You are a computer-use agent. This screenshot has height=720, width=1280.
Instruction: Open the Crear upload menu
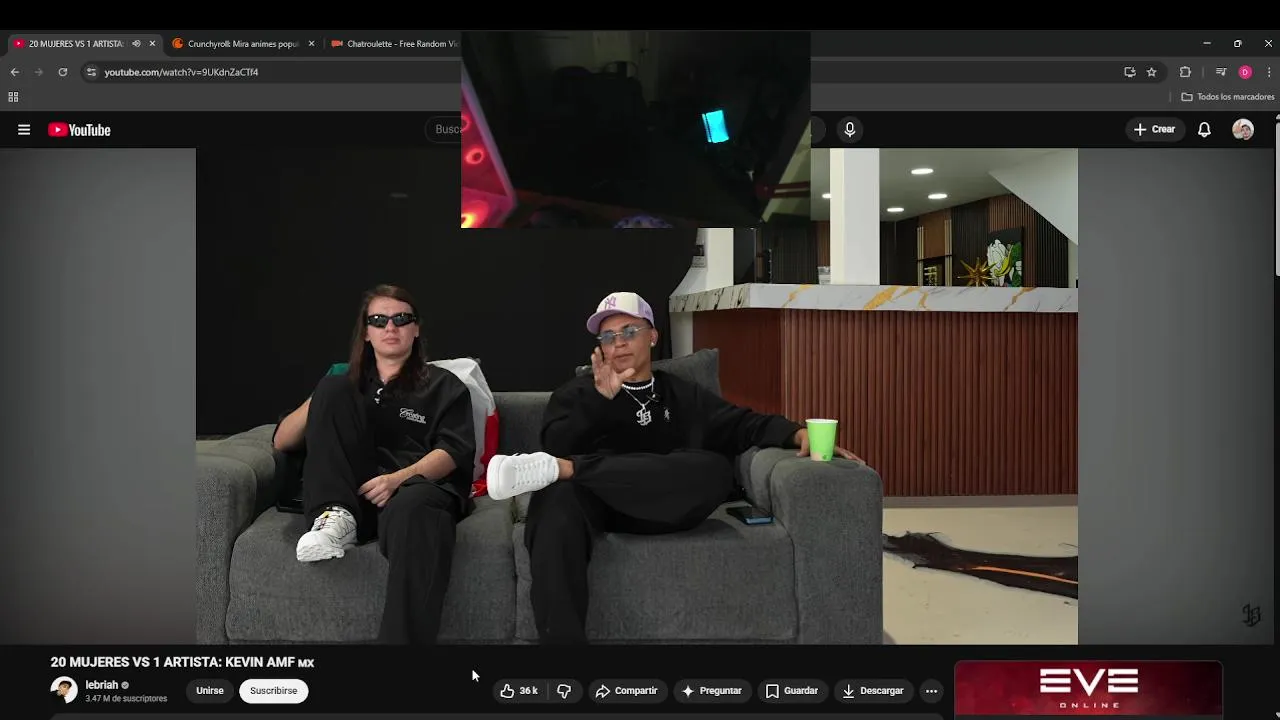click(1154, 129)
